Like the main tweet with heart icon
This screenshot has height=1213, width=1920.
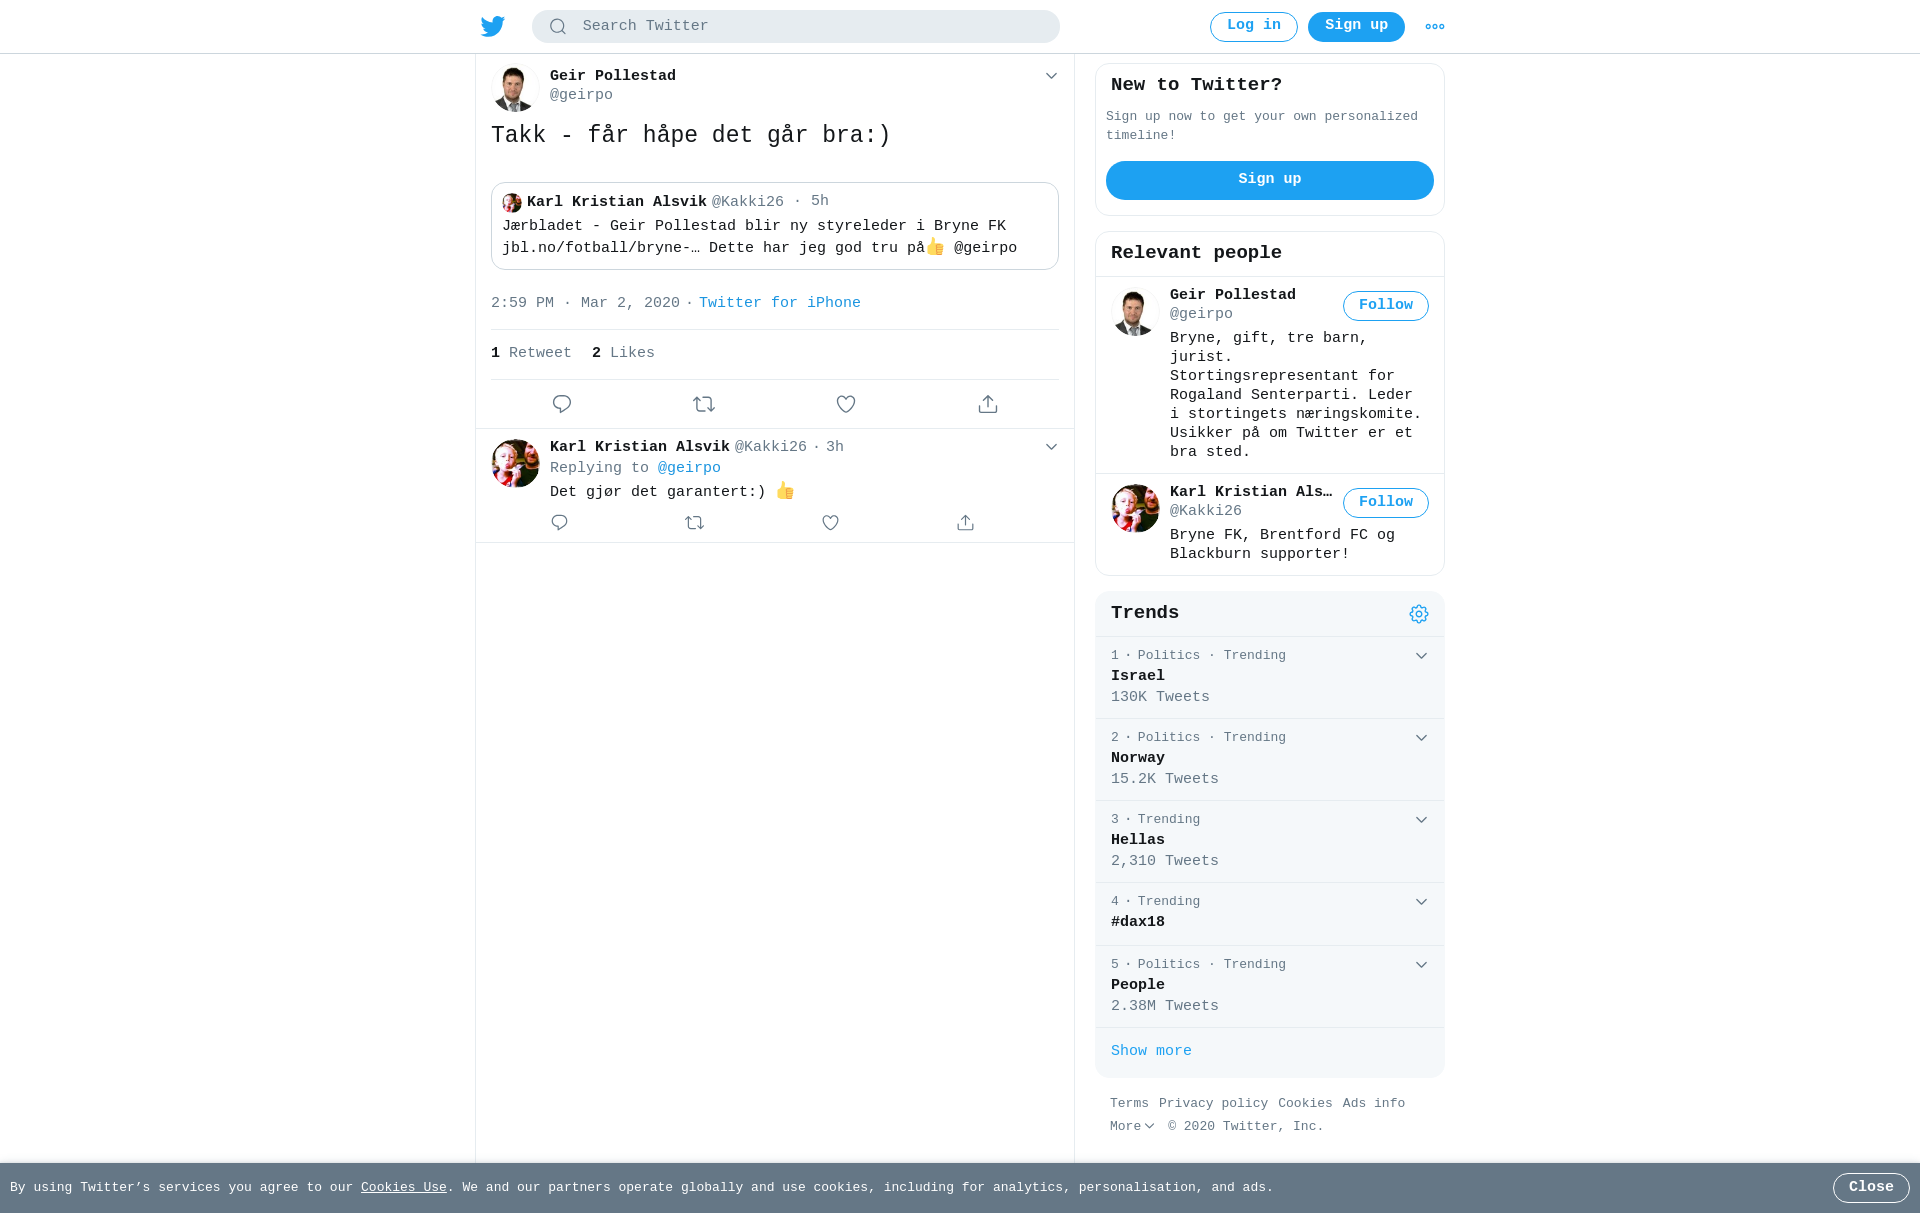pyautogui.click(x=846, y=404)
